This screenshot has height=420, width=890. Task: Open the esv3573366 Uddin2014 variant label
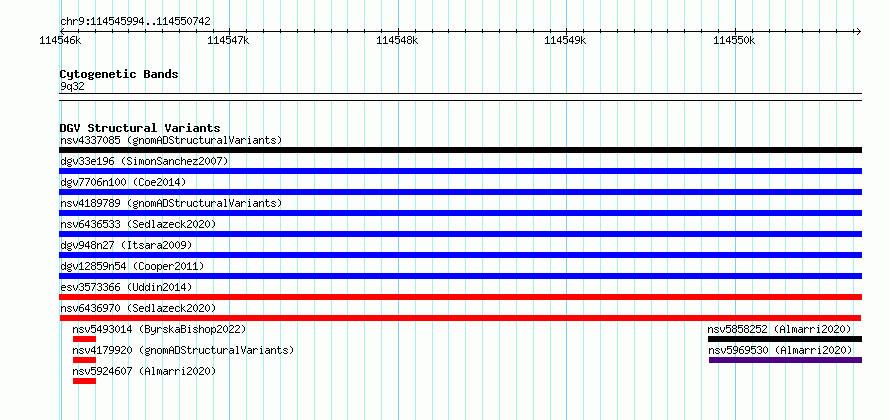tap(126, 287)
